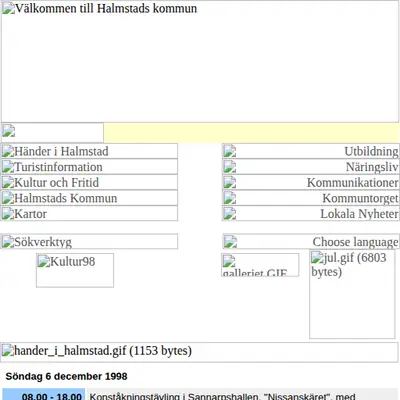Image resolution: width=400 pixels, height=400 pixels.
Task: Open the Turistinformation link
Action: [x=89, y=167]
